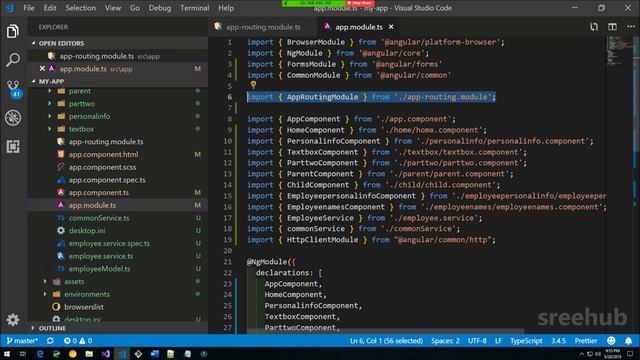Open the editor More Actions ellipsis

tap(631, 27)
